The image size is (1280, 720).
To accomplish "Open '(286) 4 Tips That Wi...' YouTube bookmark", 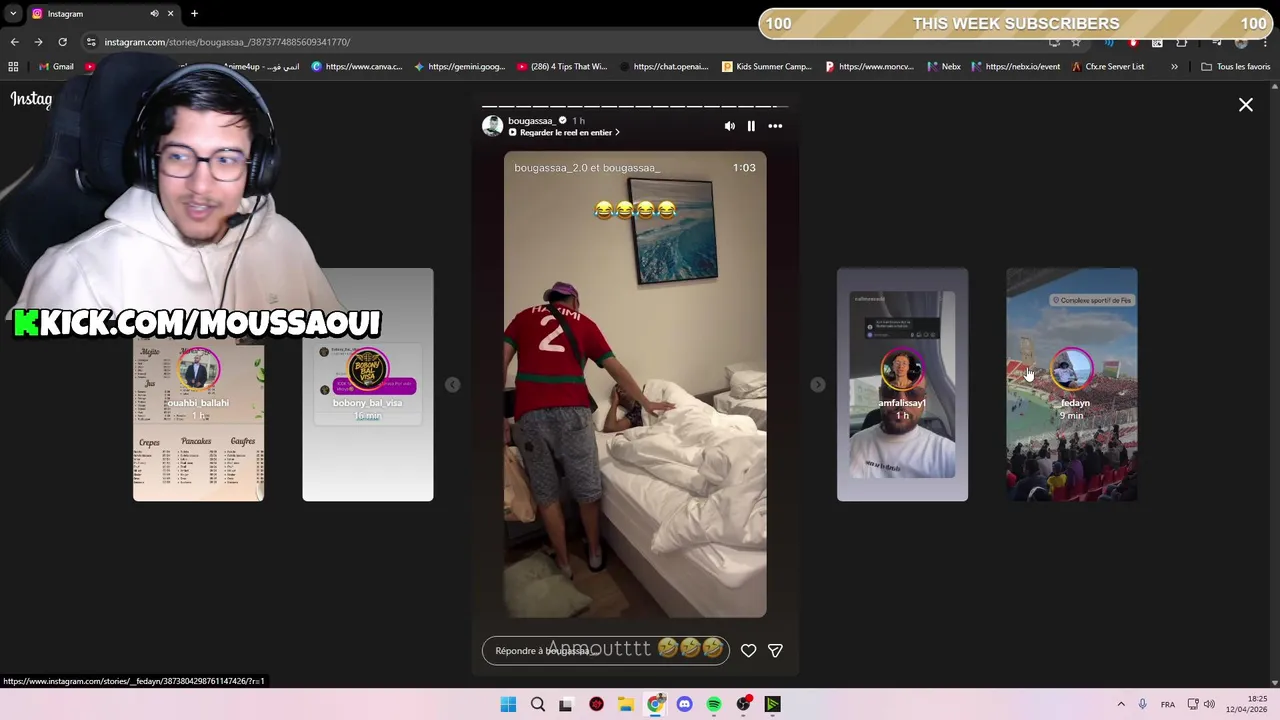I will click(562, 67).
